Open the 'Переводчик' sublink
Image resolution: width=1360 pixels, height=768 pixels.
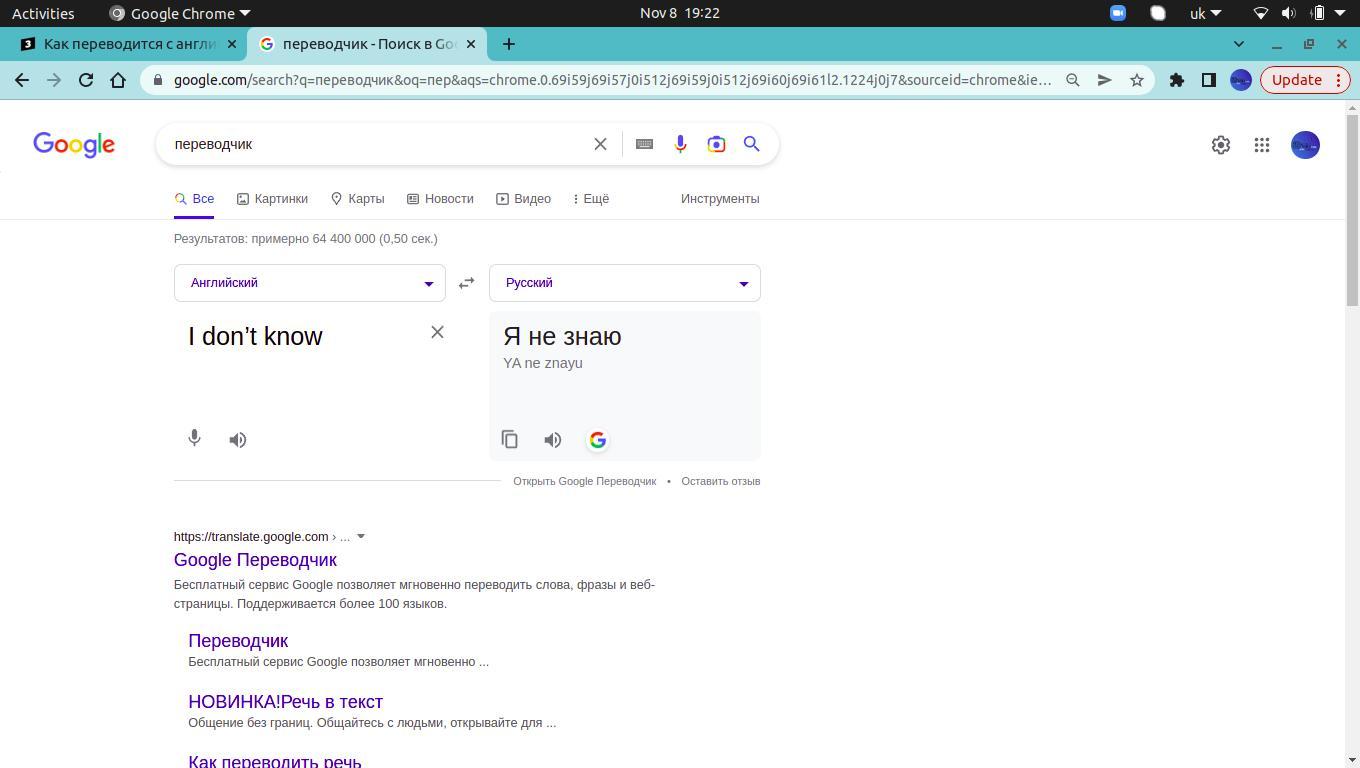(x=238, y=641)
